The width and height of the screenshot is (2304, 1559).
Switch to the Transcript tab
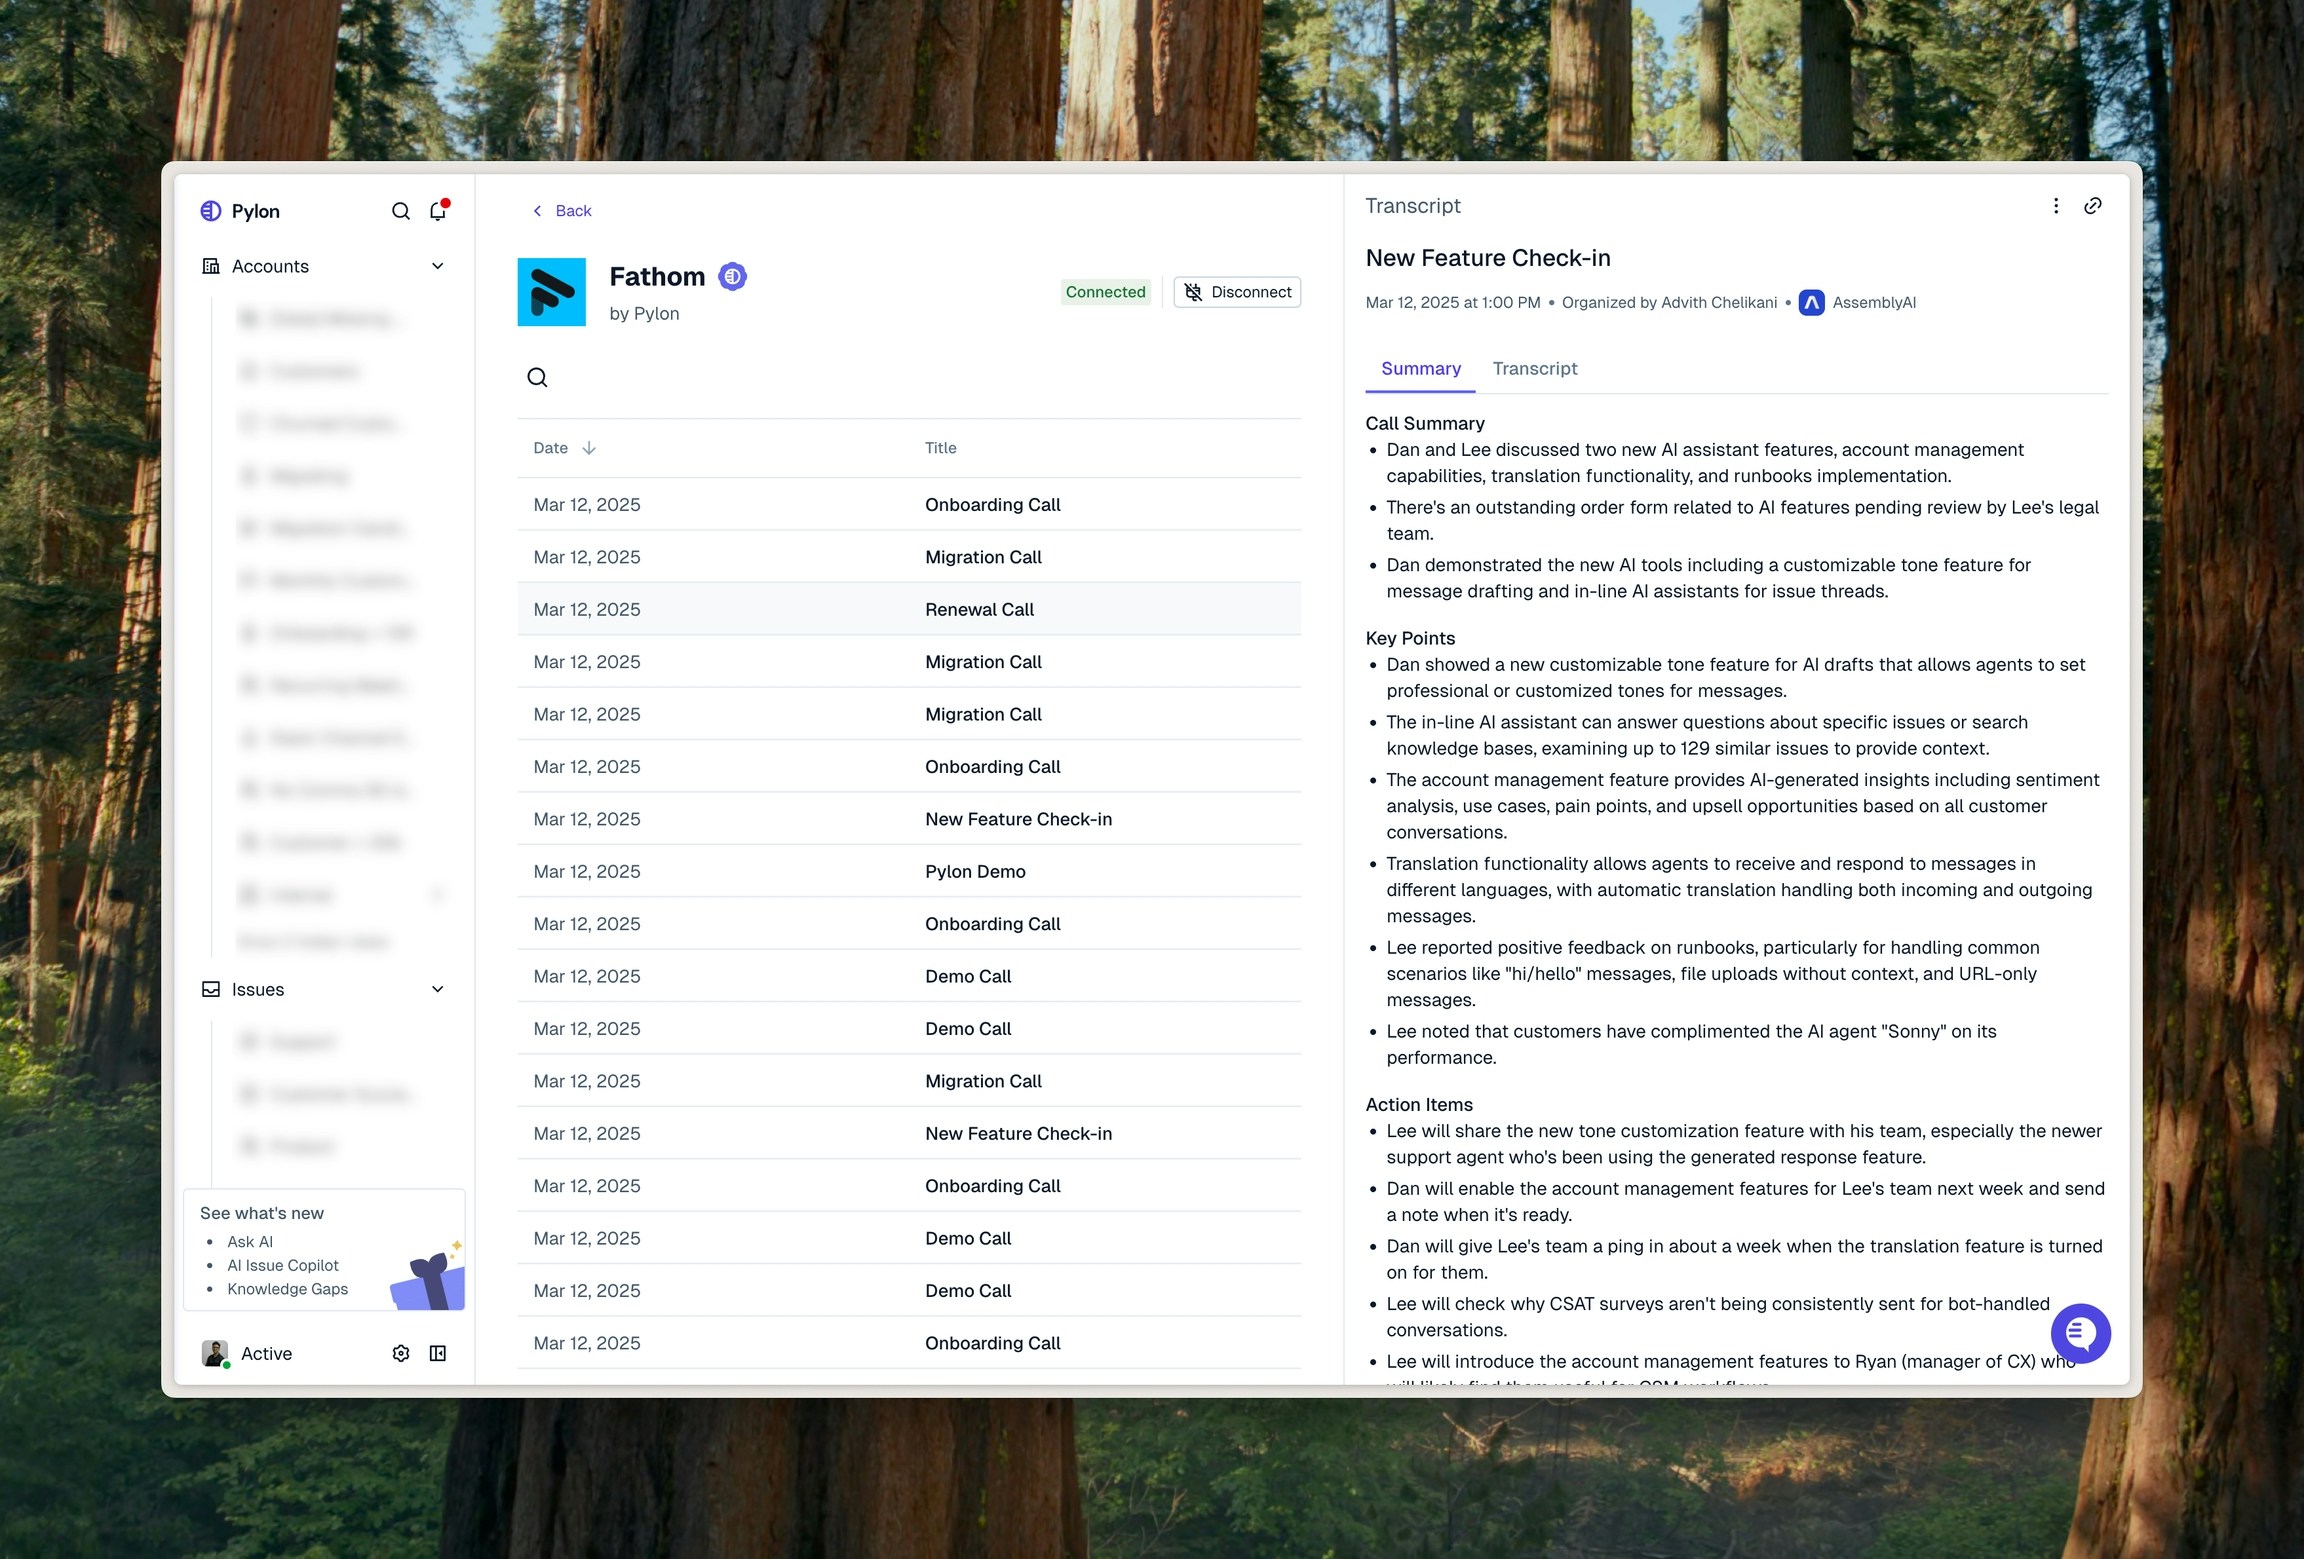pos(1534,368)
